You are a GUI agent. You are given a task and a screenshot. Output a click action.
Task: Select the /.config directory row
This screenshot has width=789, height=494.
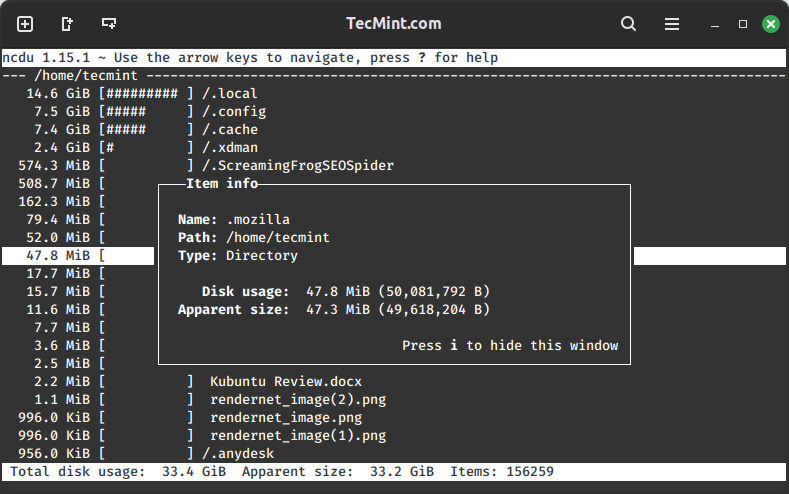(x=233, y=112)
